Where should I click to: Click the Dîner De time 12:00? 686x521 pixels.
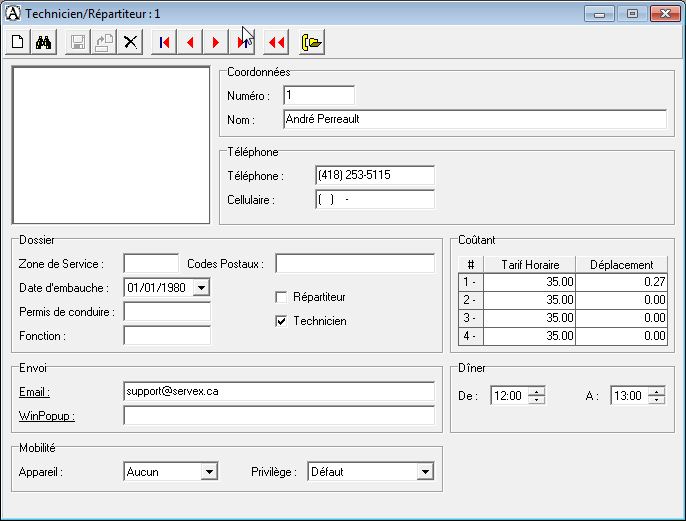pos(508,396)
